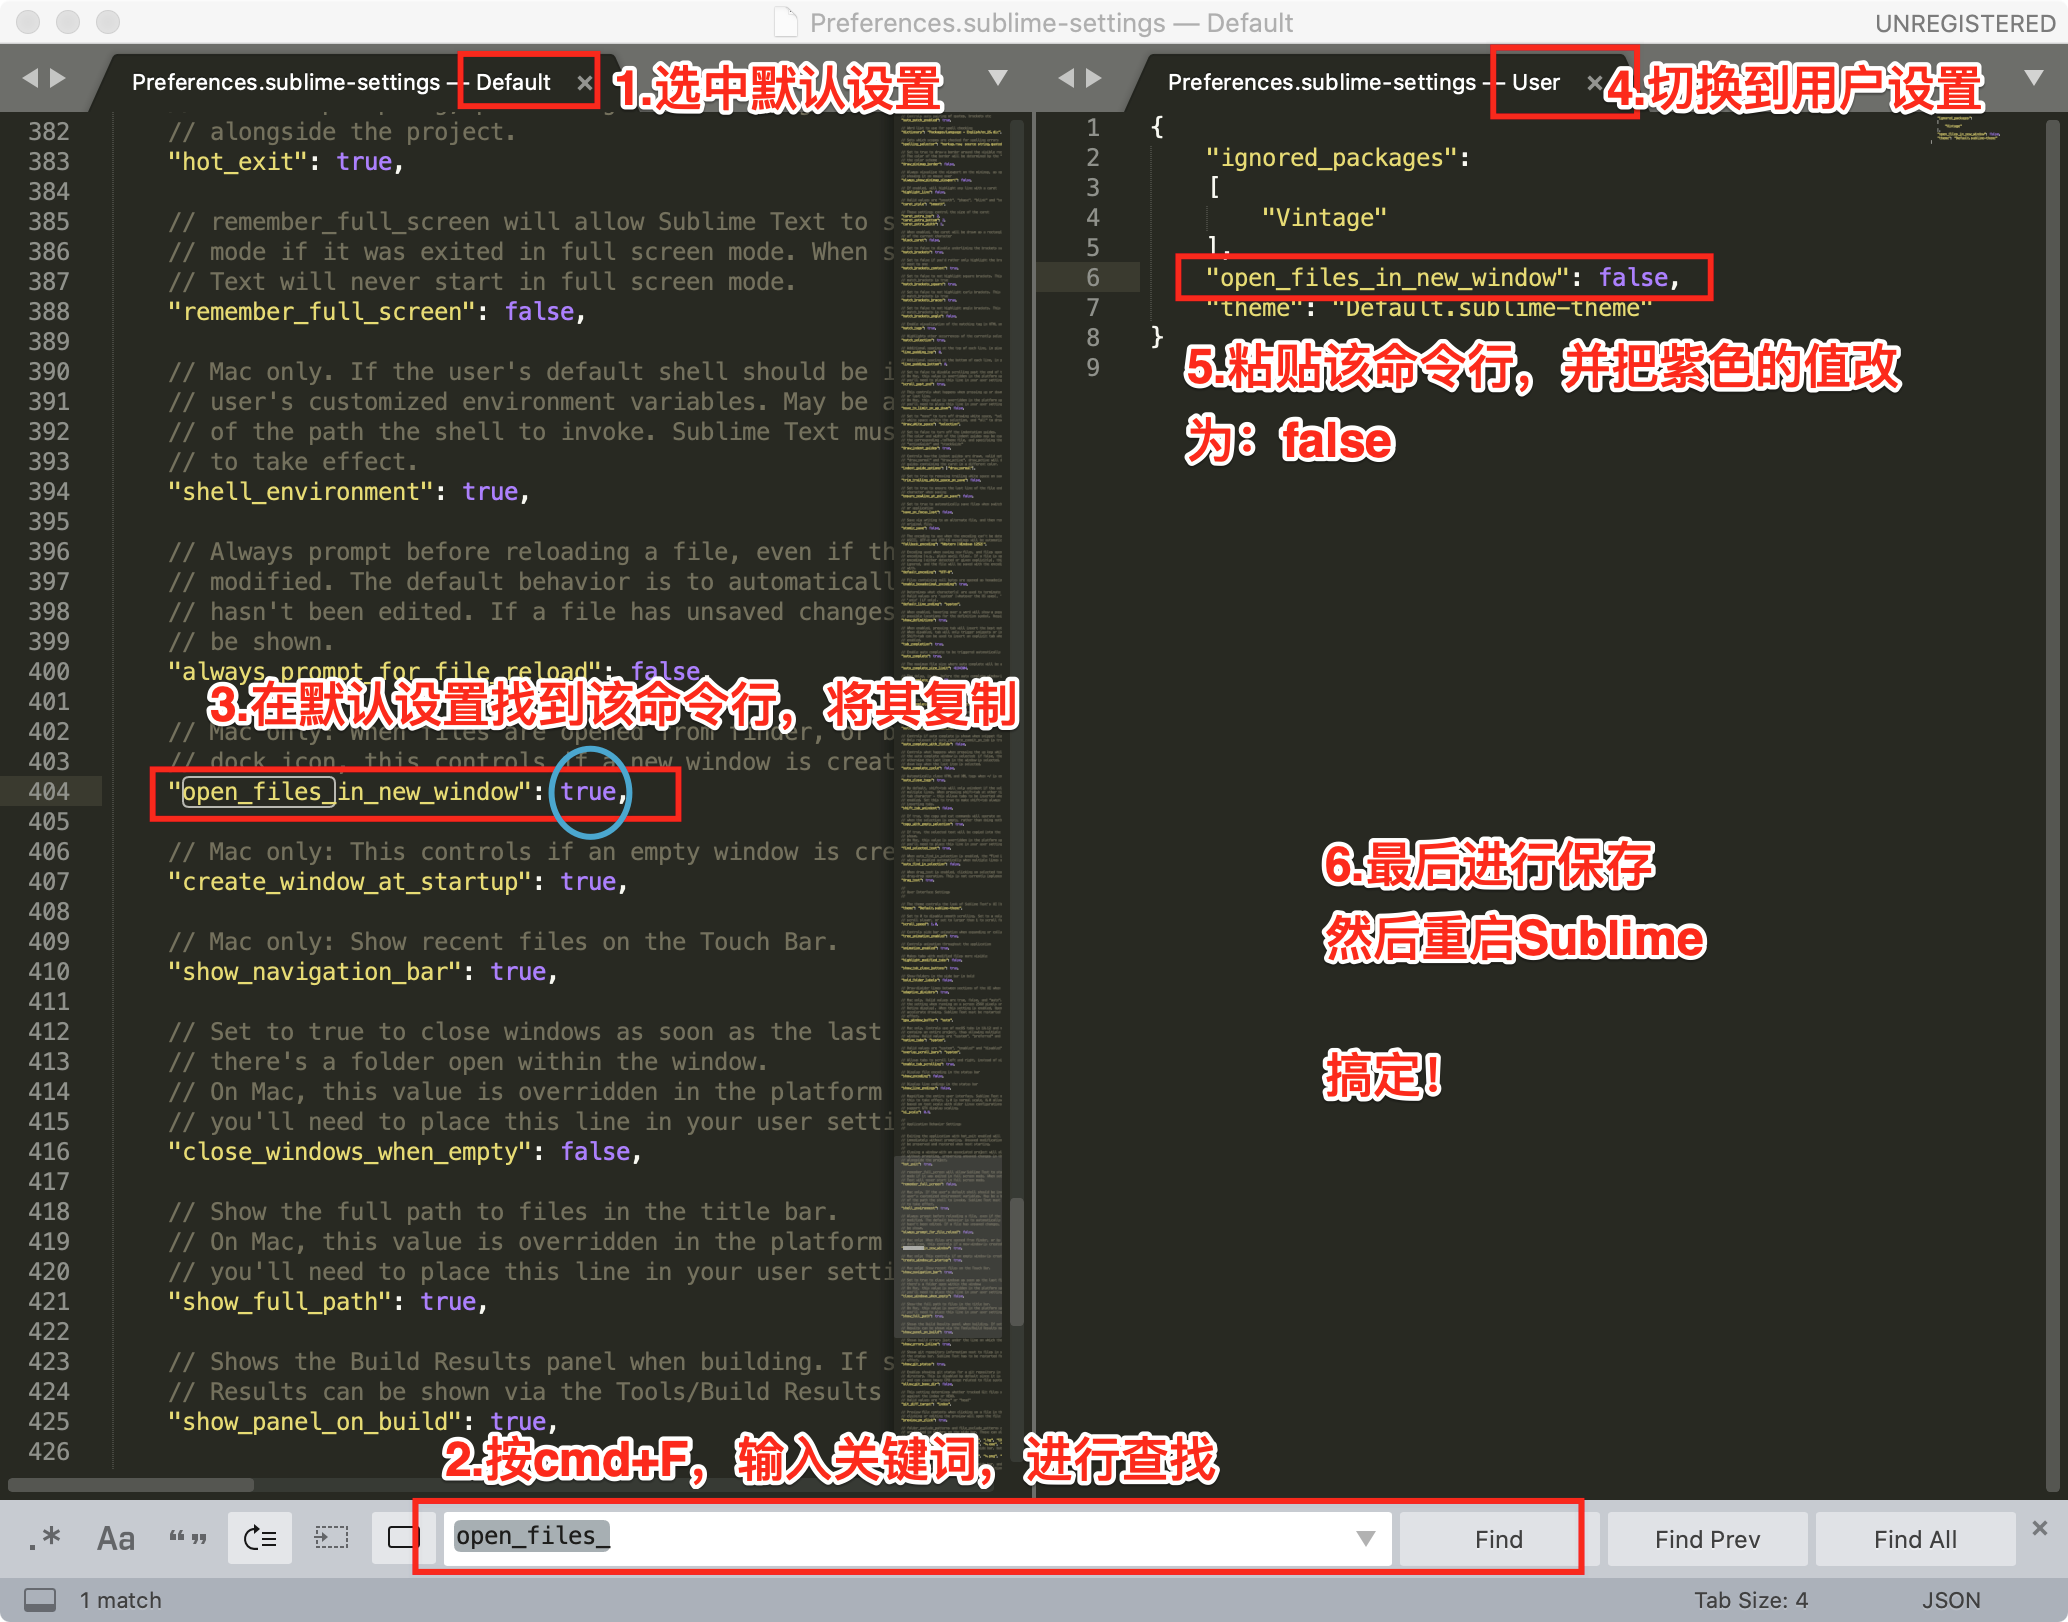Click line number 6 in User gutter
Screen dimensions: 2068x1622
tap(1093, 278)
